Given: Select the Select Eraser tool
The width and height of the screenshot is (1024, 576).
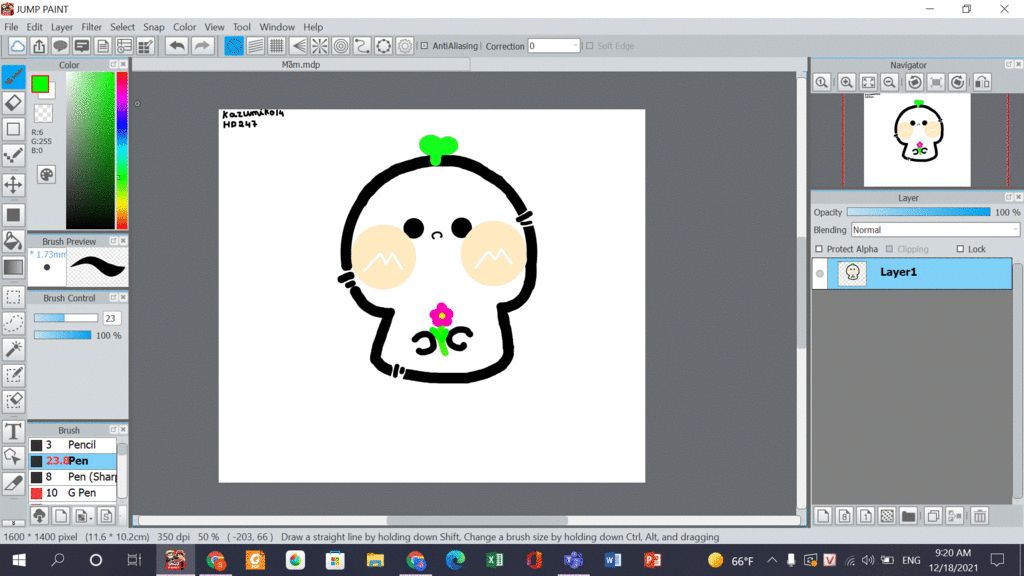Looking at the screenshot, I should point(13,402).
